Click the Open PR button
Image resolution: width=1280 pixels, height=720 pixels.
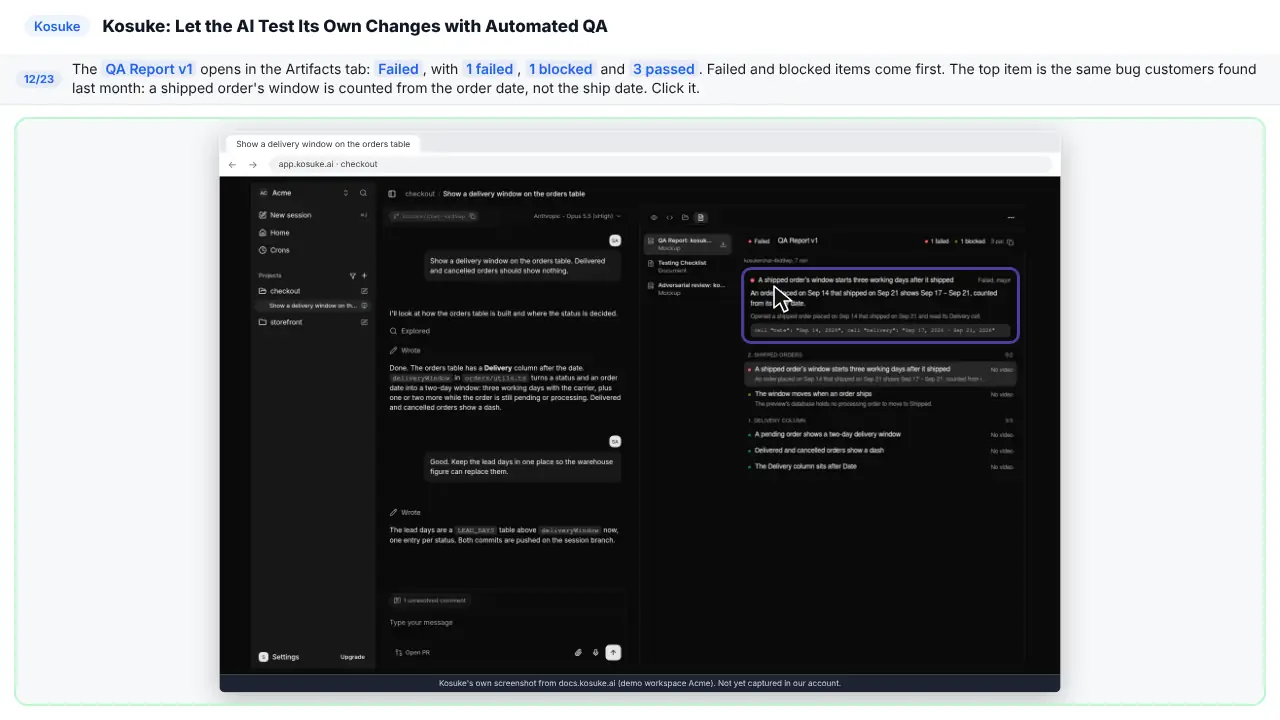pyautogui.click(x=412, y=653)
